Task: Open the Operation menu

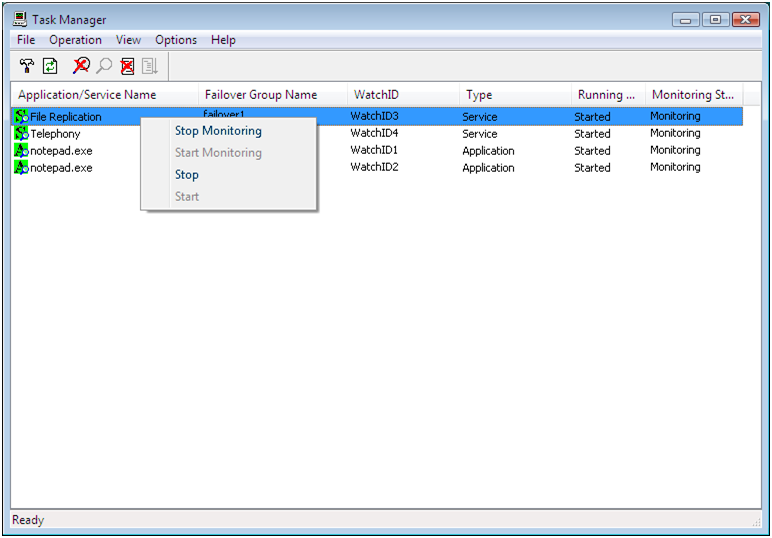Action: point(75,40)
